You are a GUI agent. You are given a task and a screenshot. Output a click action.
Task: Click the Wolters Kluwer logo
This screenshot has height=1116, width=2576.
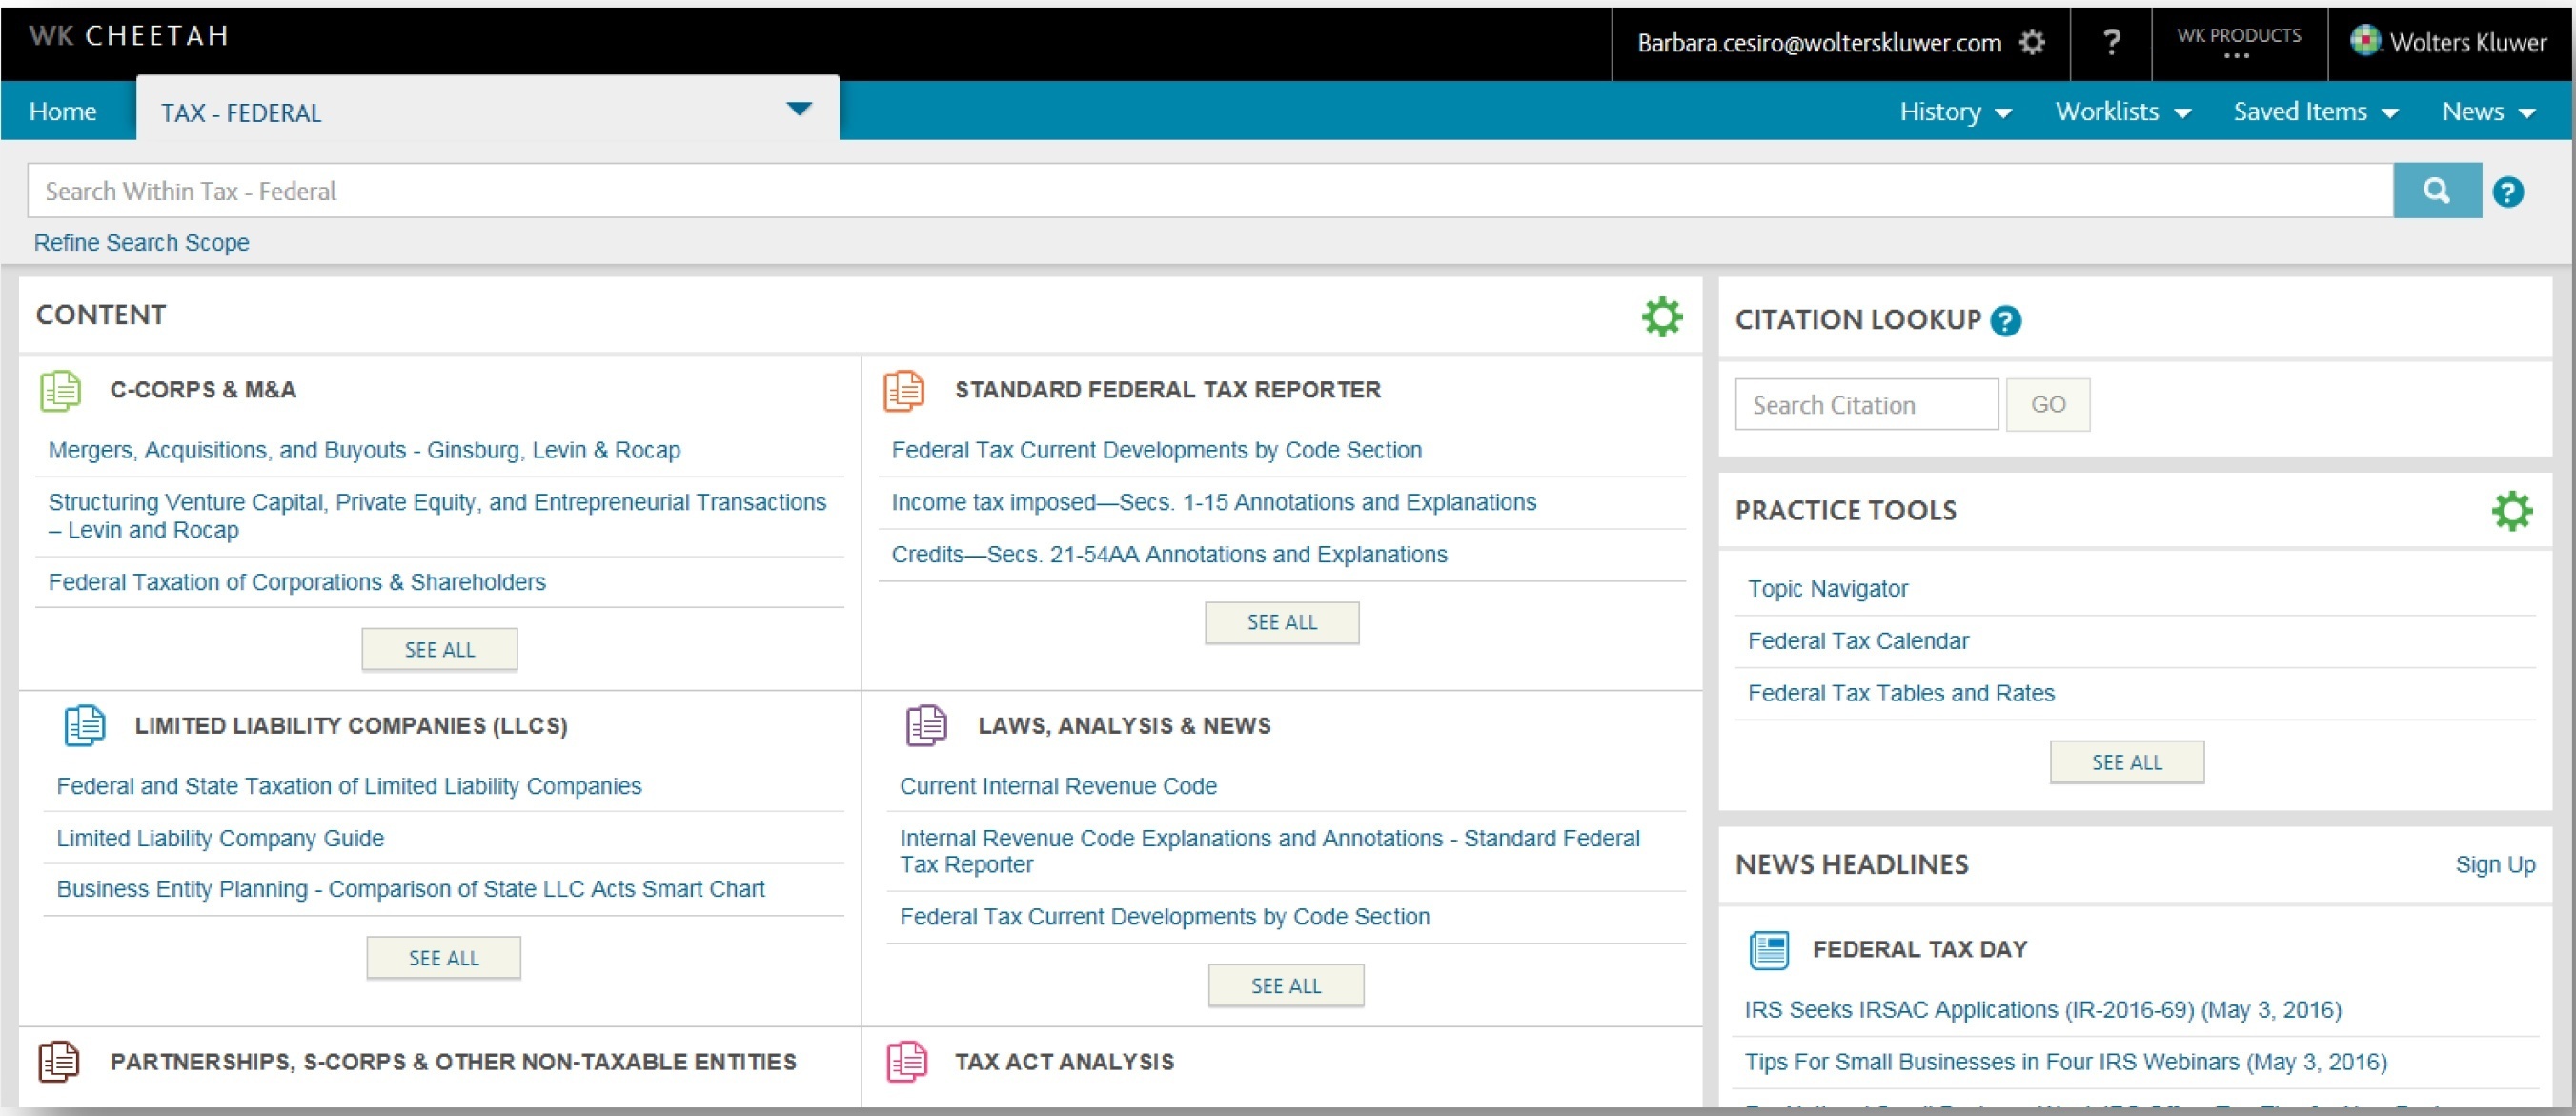2448,42
